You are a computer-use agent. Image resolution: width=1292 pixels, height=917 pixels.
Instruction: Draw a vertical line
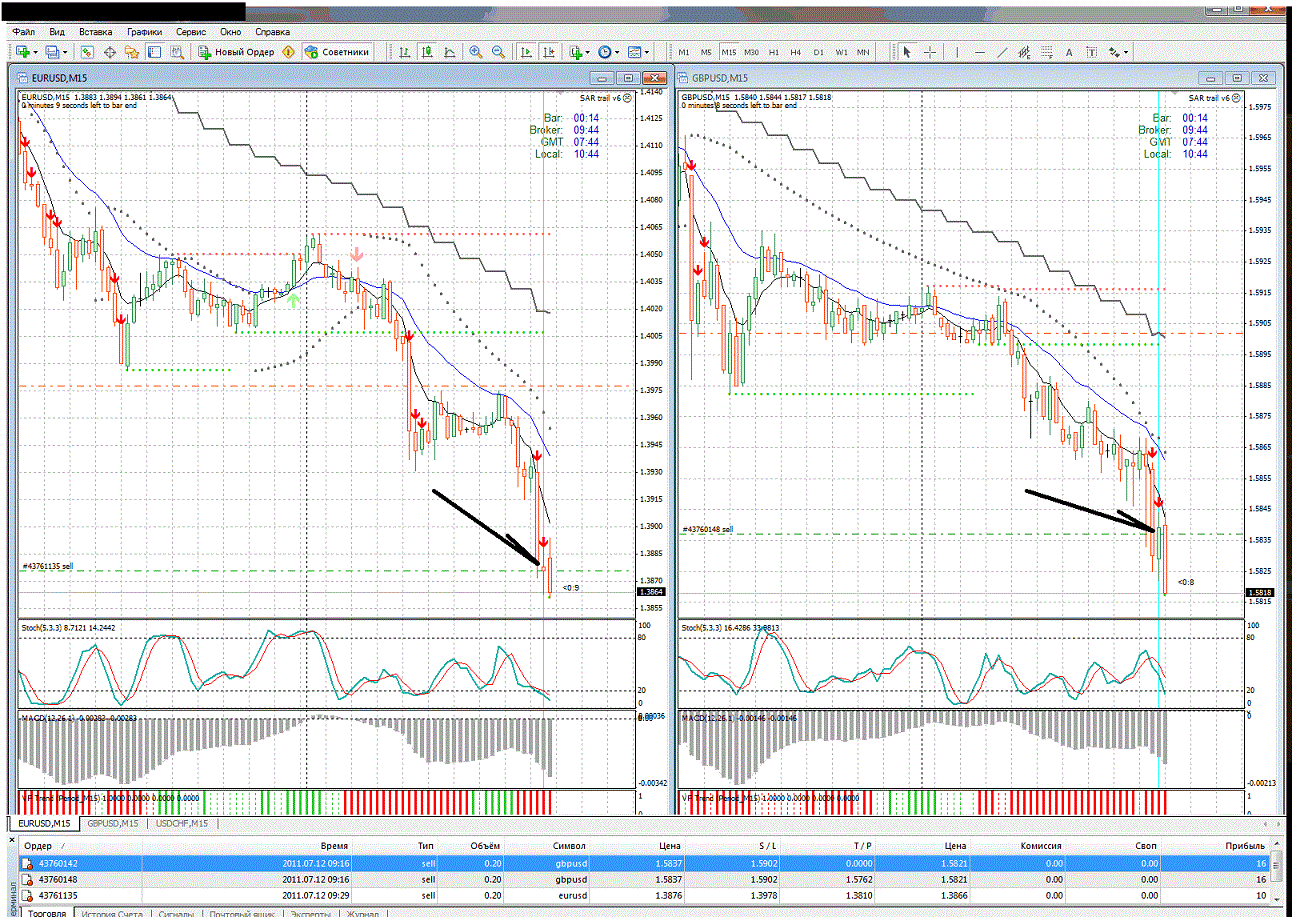[957, 52]
